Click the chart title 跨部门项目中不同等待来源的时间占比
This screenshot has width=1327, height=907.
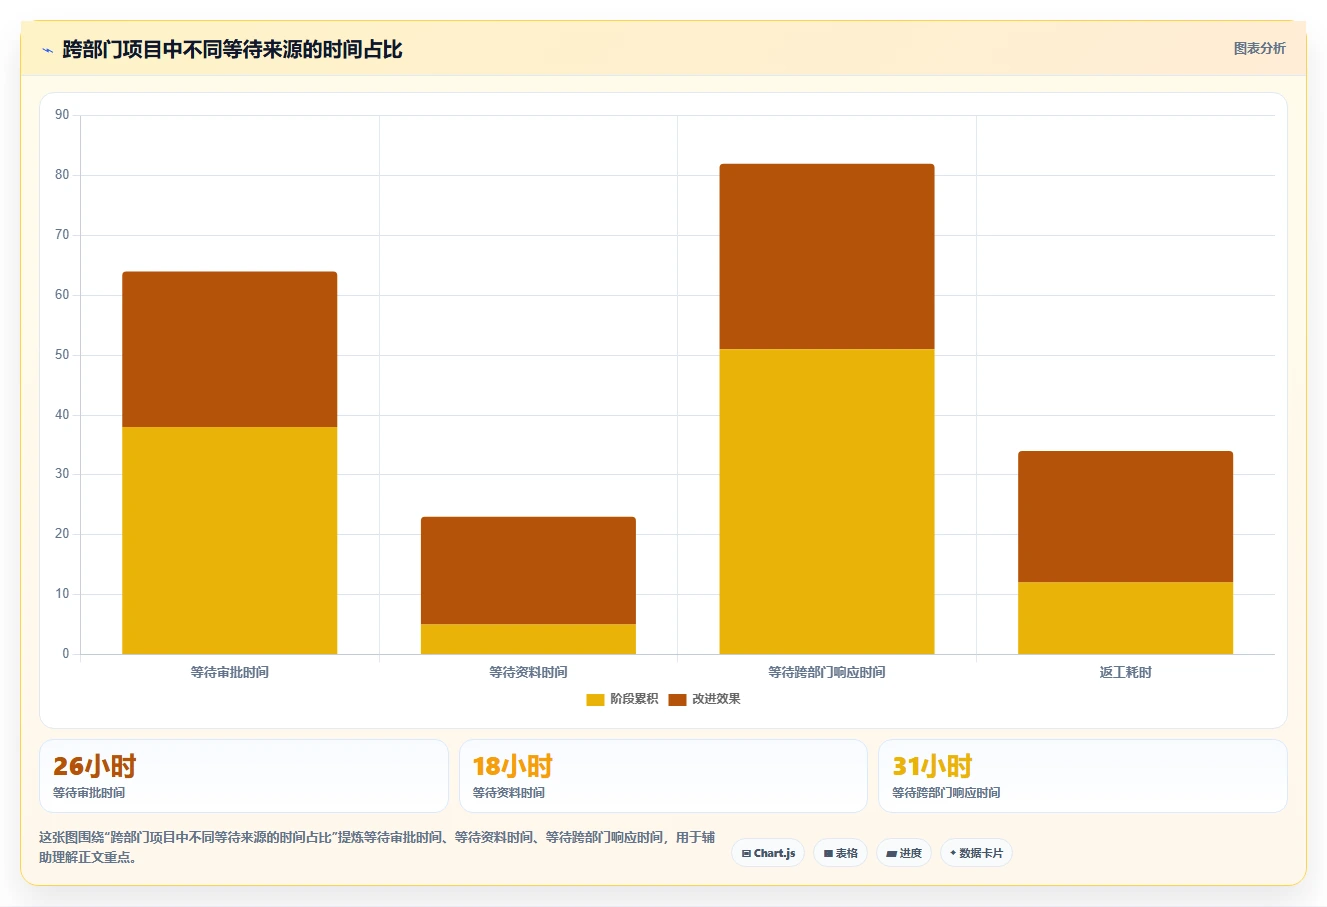[x=232, y=49]
